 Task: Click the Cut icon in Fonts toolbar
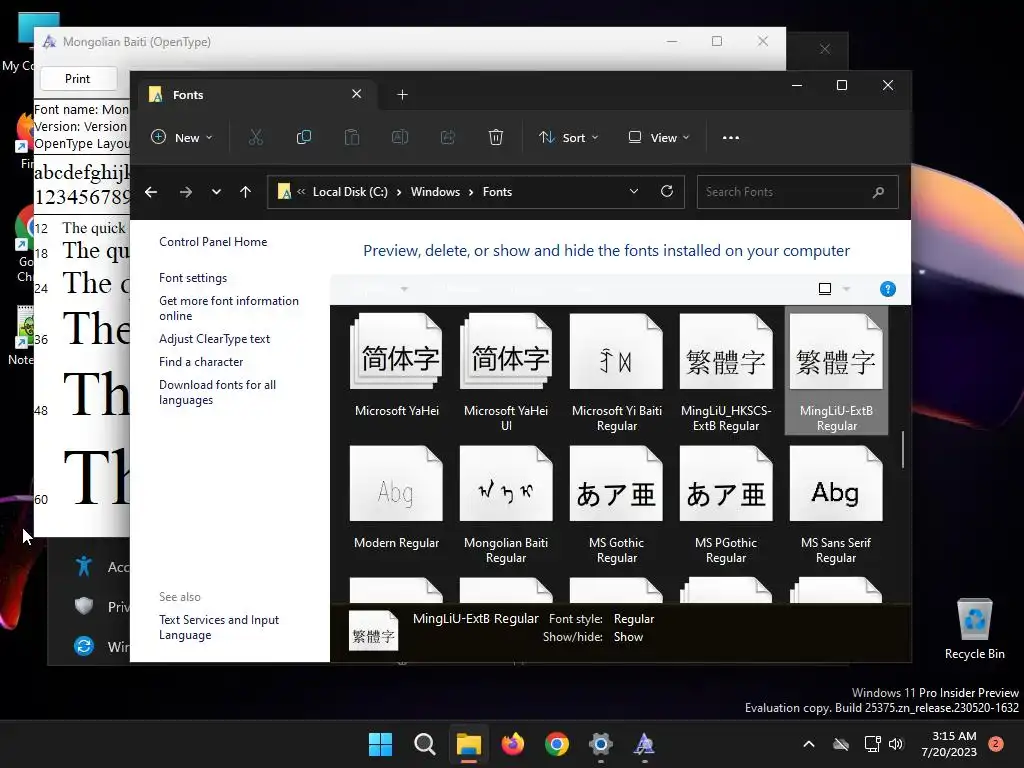(255, 137)
